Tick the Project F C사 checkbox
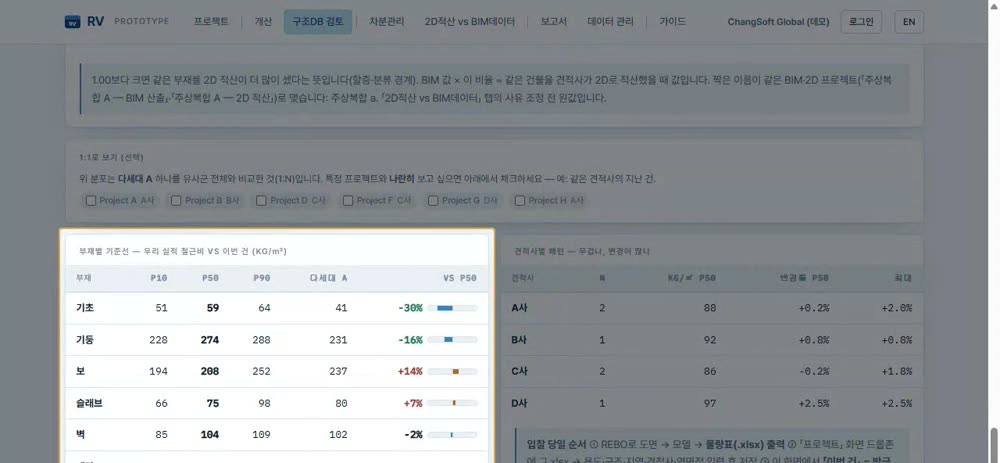1000x463 pixels. (x=348, y=200)
